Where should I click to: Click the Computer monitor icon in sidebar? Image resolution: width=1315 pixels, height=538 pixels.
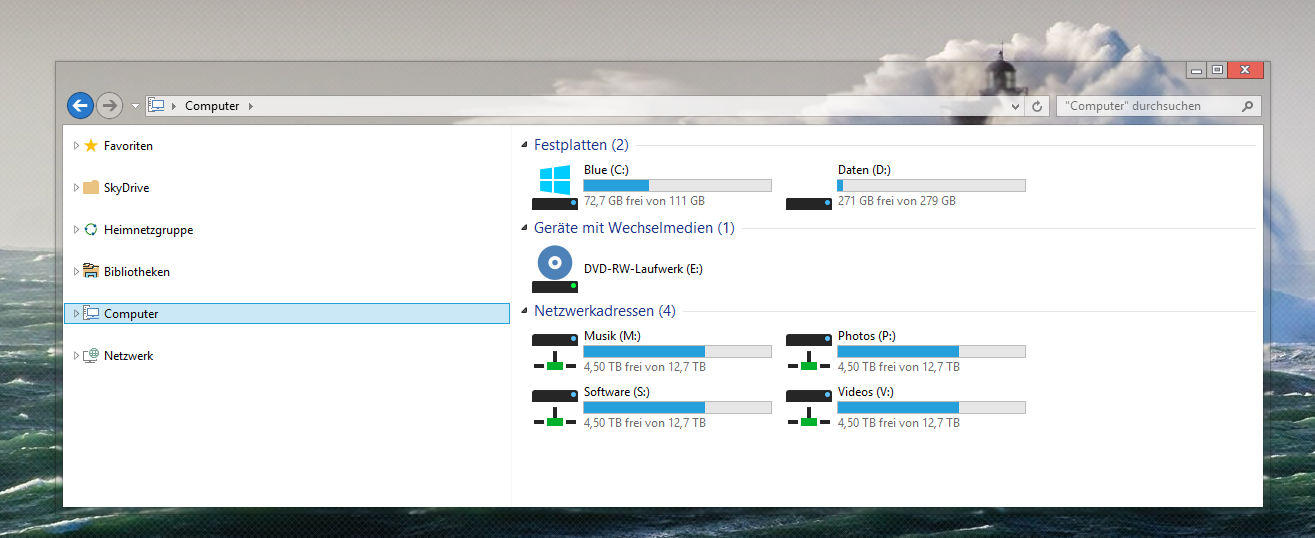point(91,313)
